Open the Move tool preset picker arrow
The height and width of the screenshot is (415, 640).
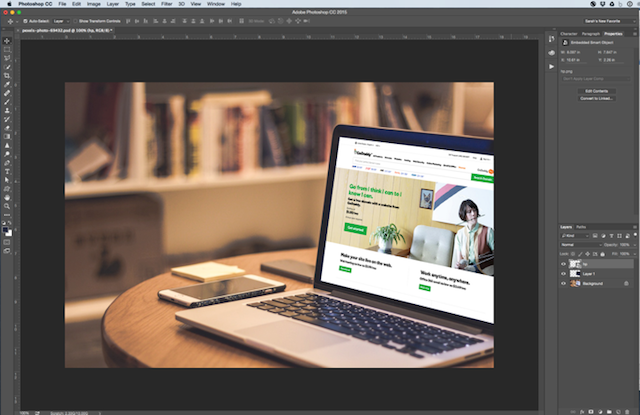pos(17,21)
